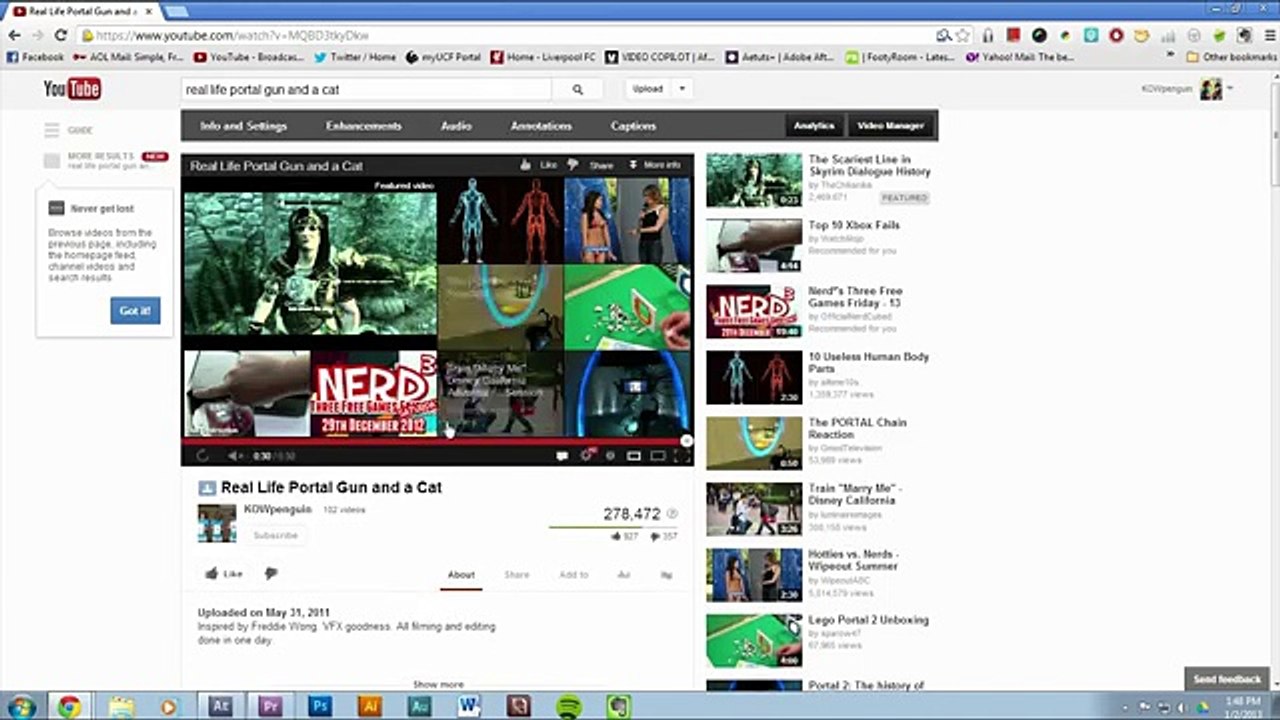
Task: Click the YouTube search input field
Action: point(366,89)
